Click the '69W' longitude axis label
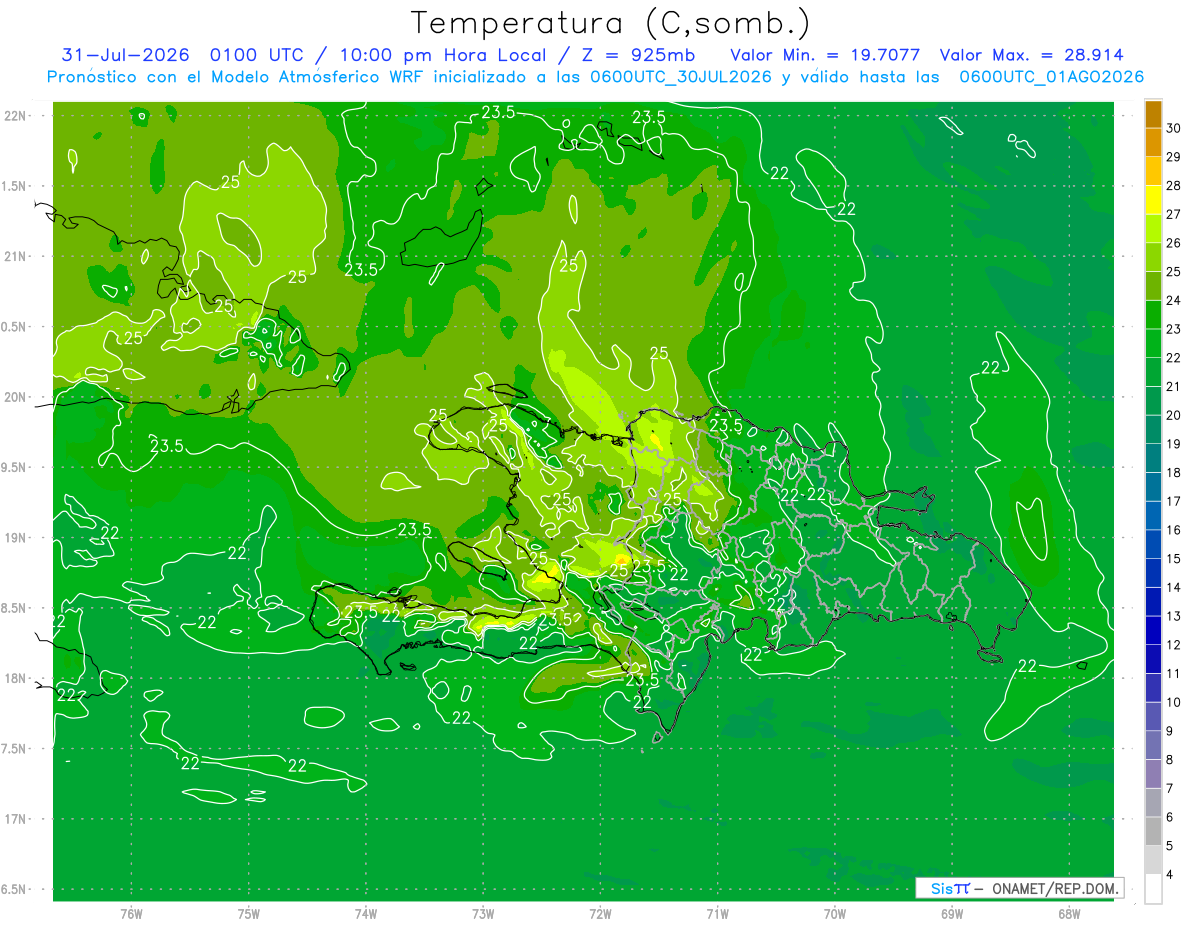The image size is (1200, 927). point(951,914)
